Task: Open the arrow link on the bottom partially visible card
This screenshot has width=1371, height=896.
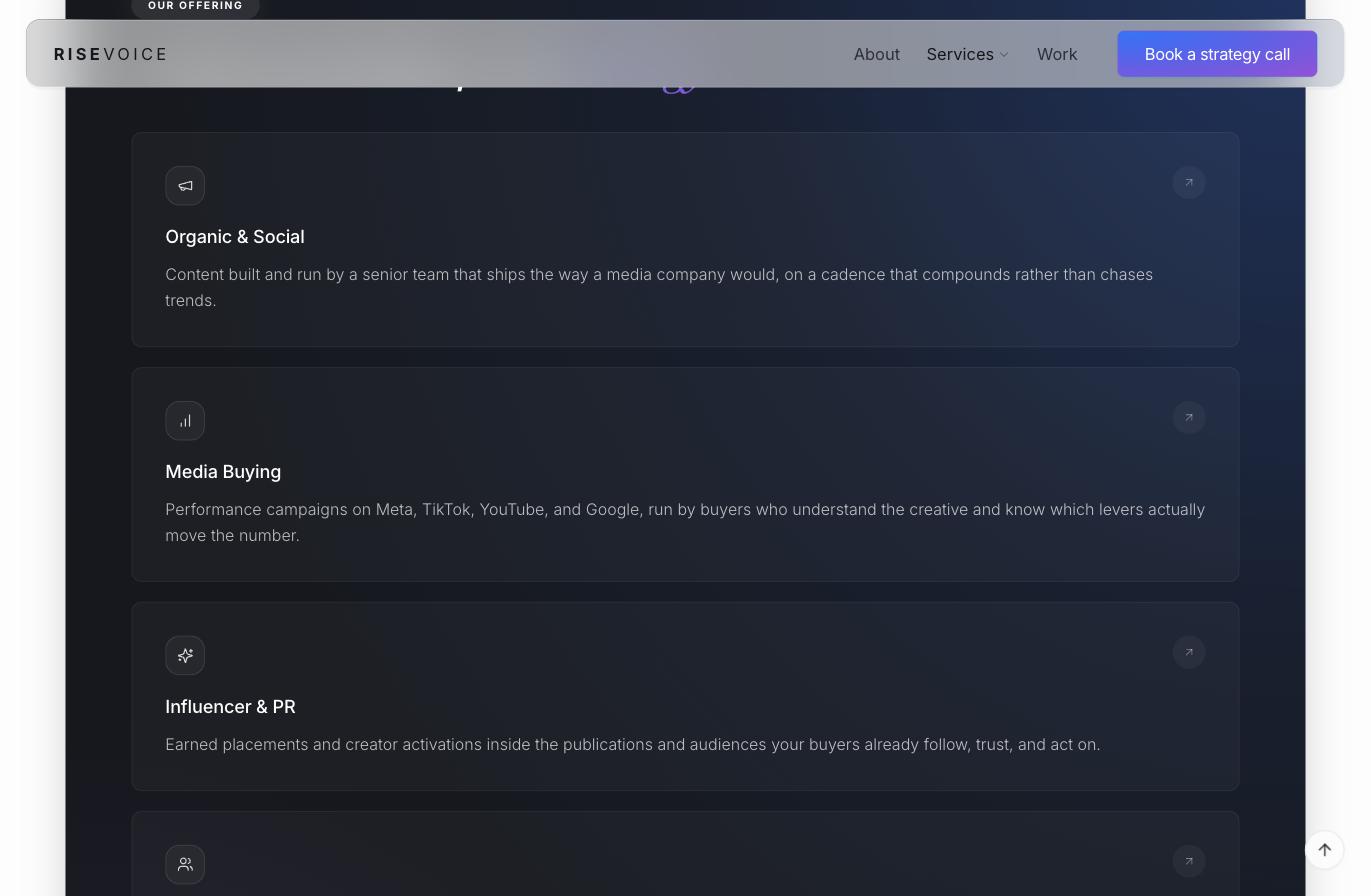Action: 1189,861
